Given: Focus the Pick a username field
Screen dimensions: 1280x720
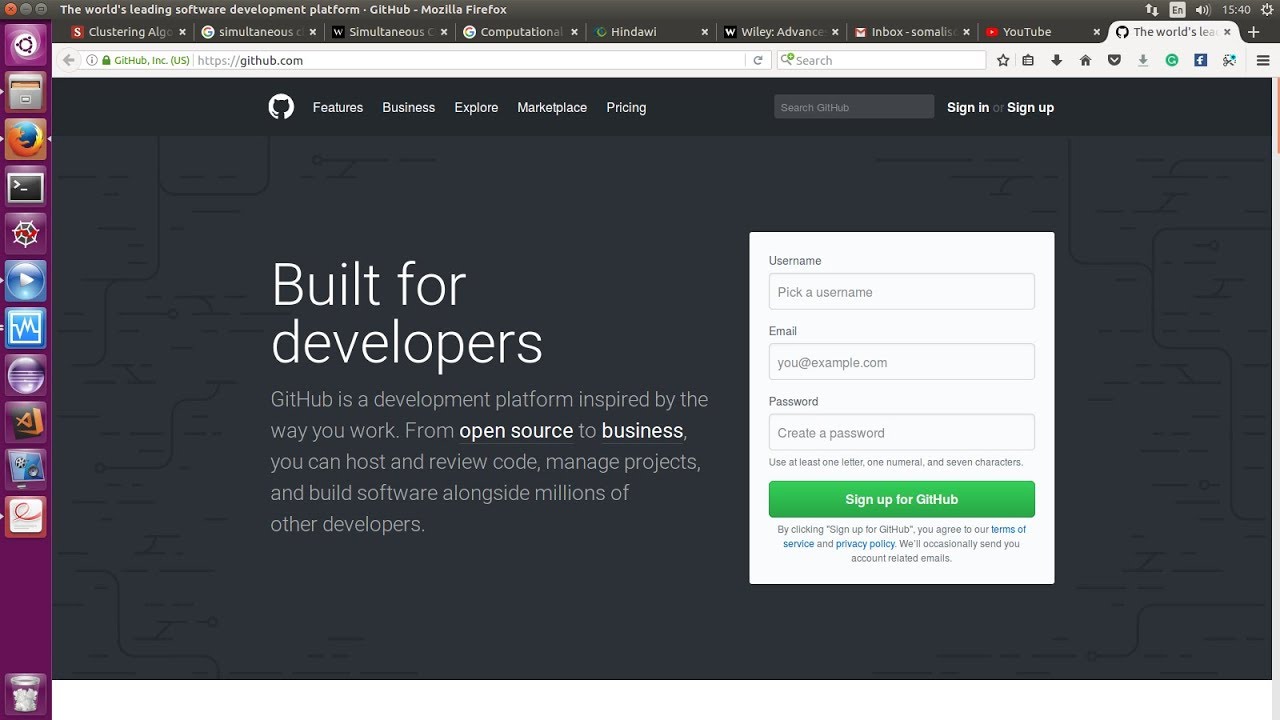Looking at the screenshot, I should coord(902,292).
